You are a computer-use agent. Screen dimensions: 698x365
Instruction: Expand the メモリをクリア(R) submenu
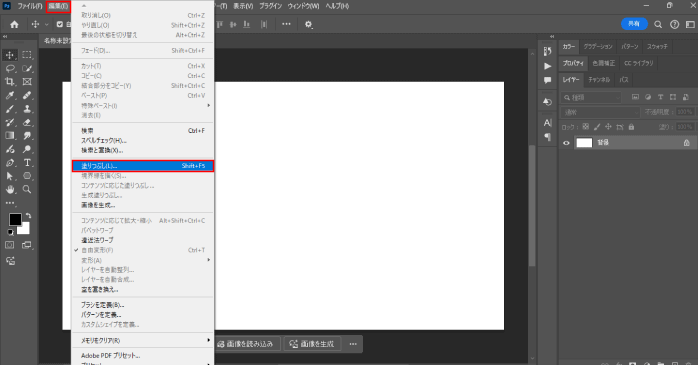click(142, 341)
